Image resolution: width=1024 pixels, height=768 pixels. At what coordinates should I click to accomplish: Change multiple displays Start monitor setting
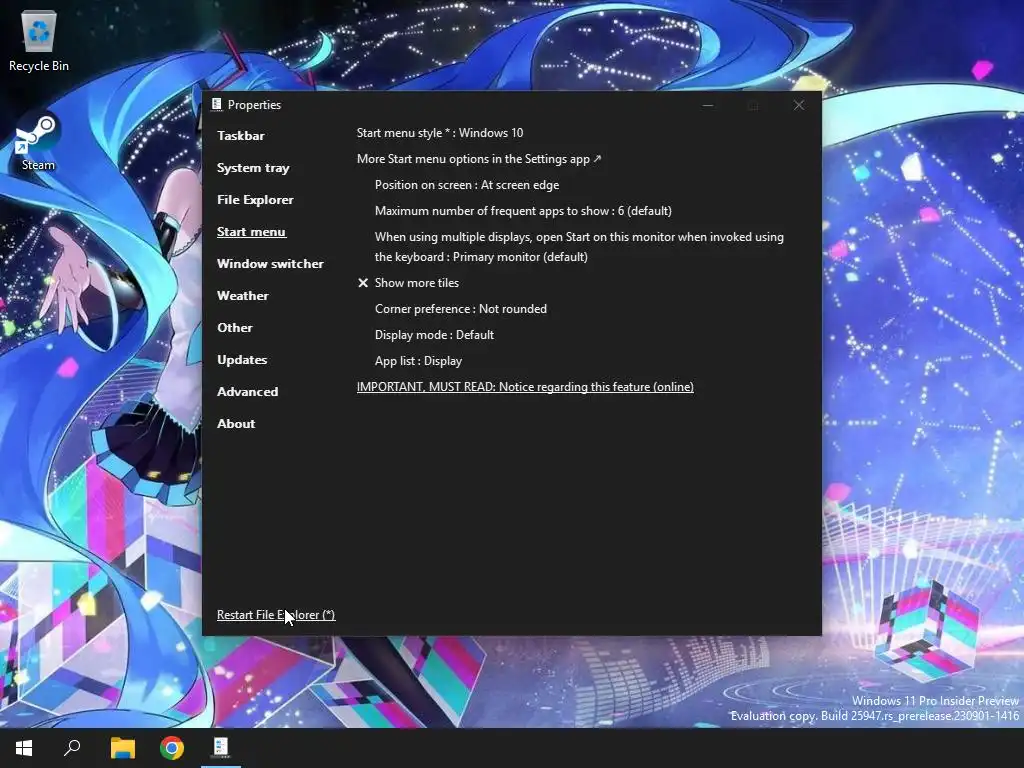coord(579,247)
